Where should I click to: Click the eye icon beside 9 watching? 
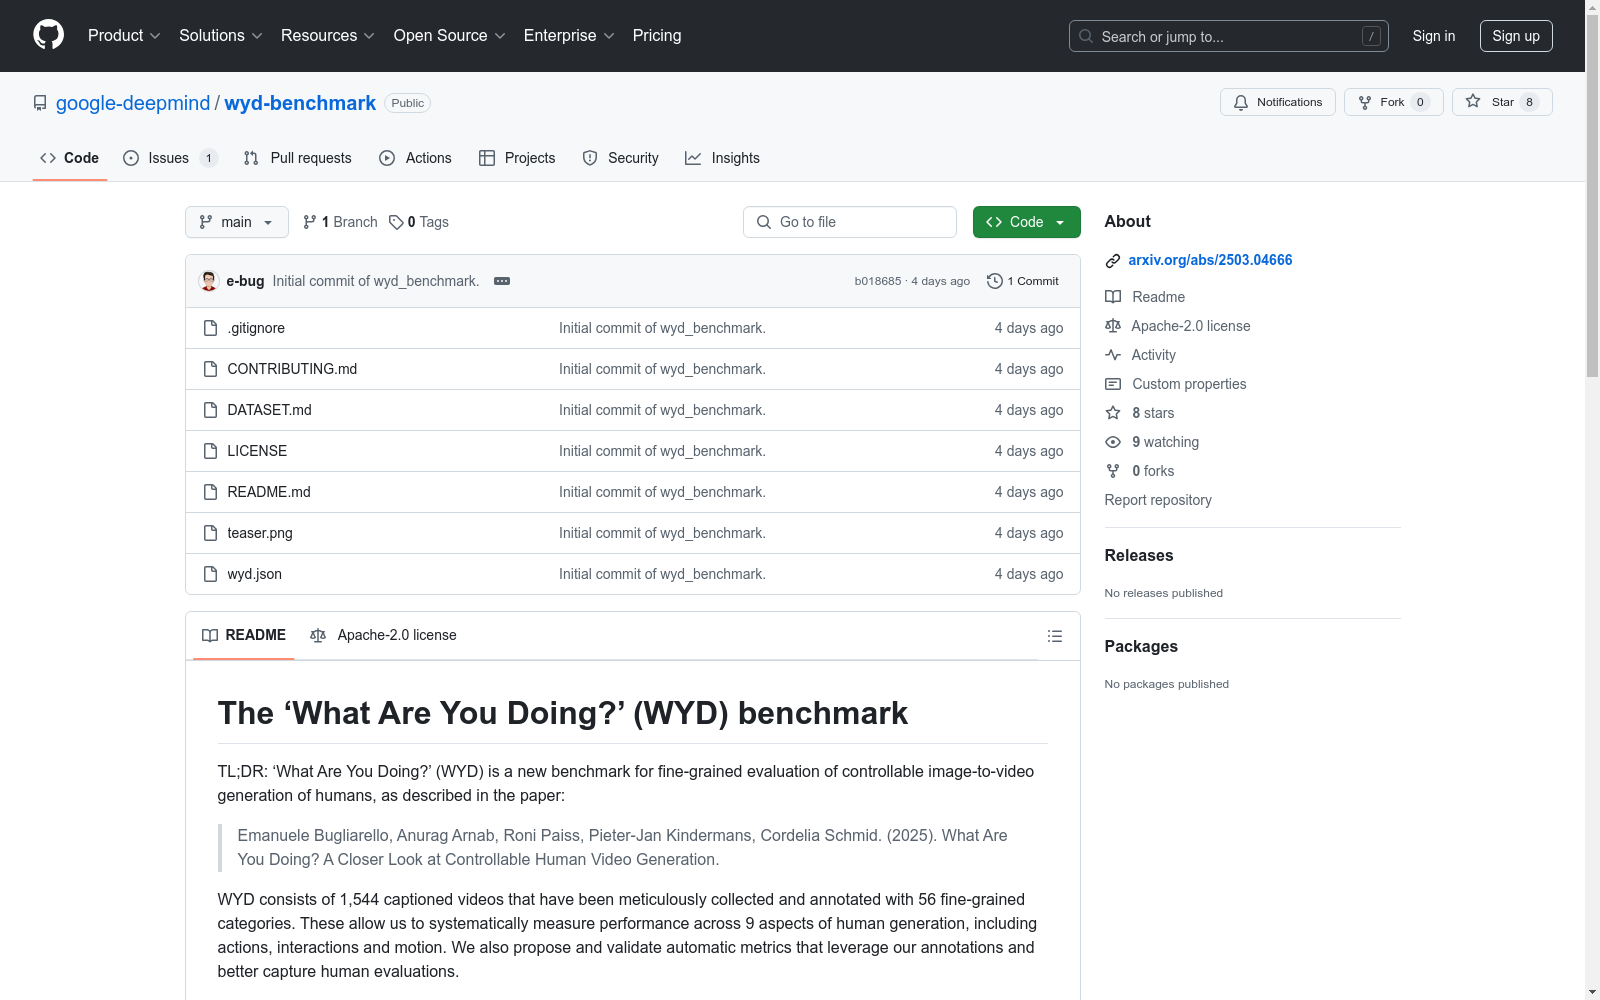tap(1113, 442)
